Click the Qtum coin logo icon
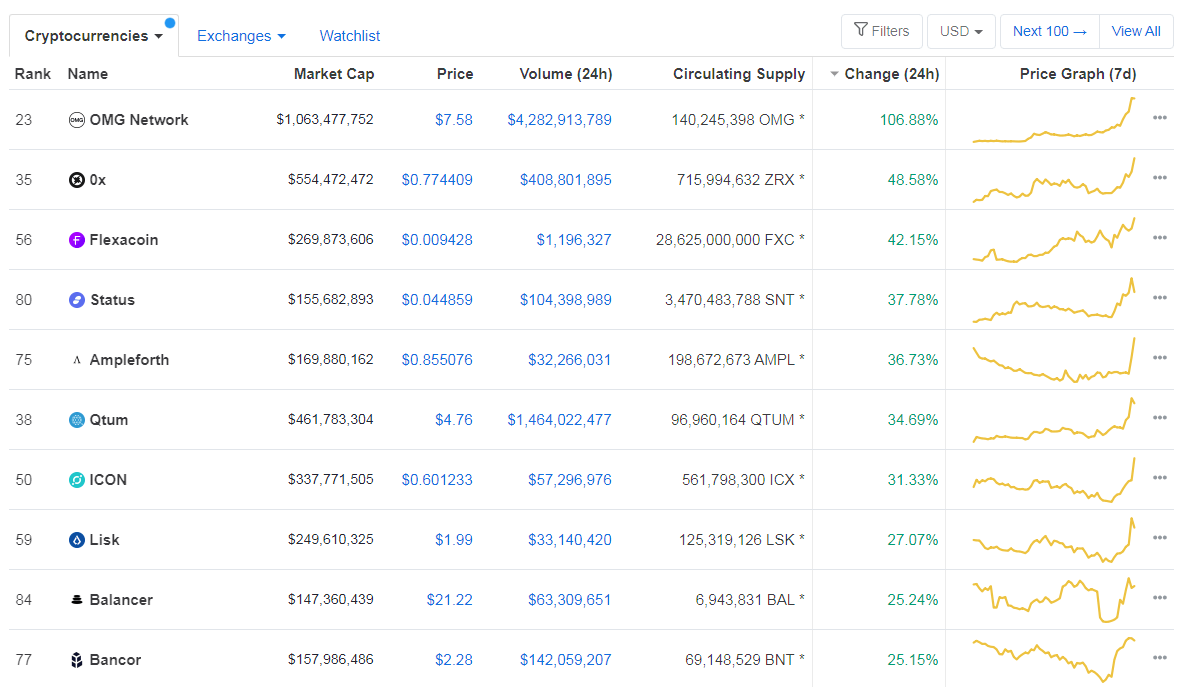The height and width of the screenshot is (687, 1196). pos(76,420)
